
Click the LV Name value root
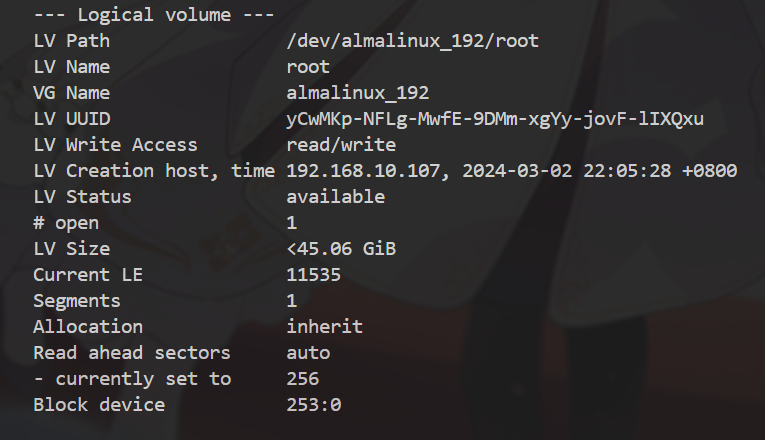point(308,67)
